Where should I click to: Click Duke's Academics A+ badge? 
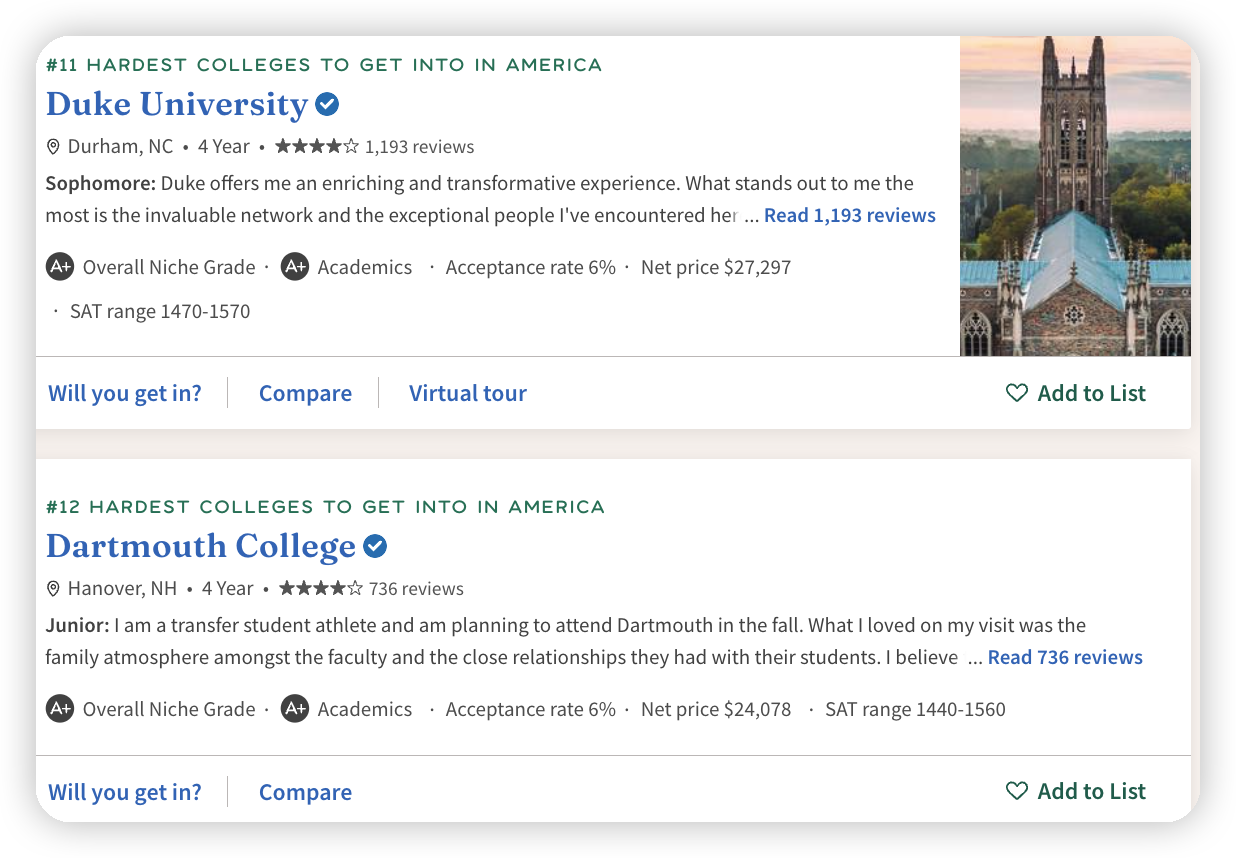295,267
